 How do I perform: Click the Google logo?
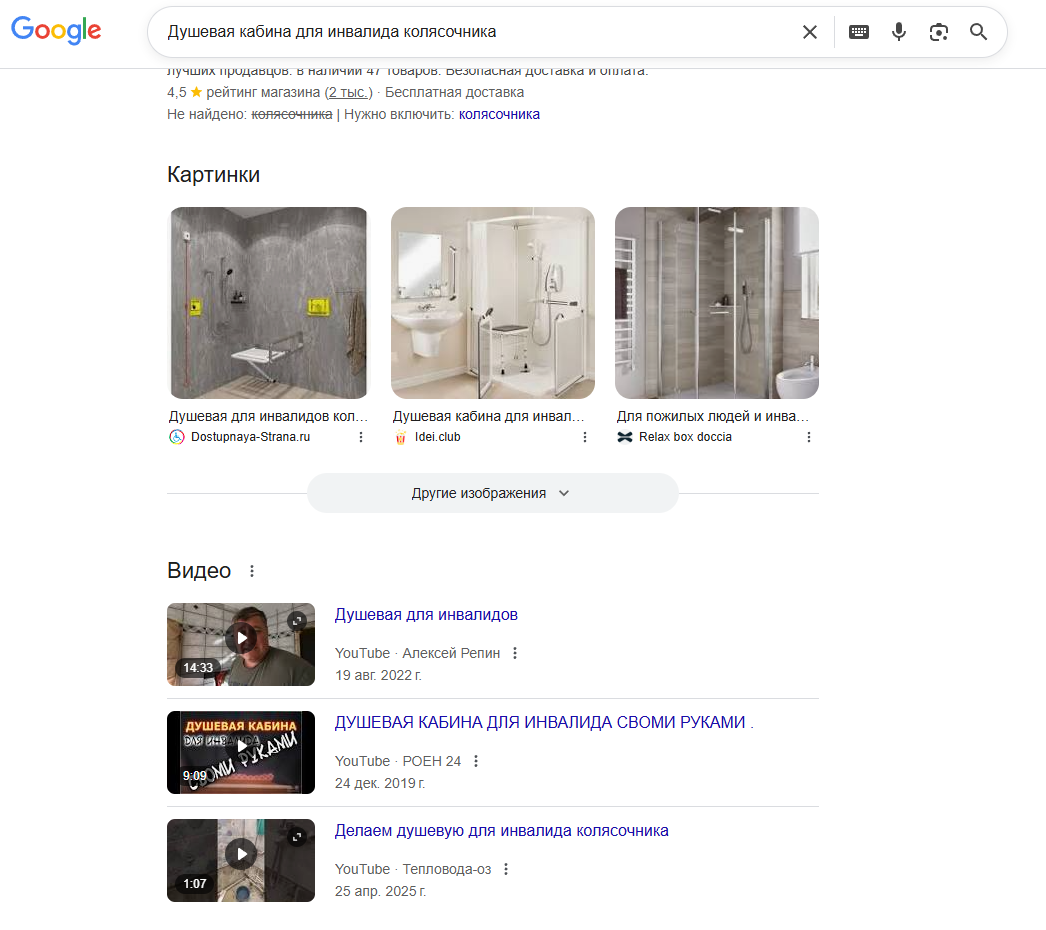pyautogui.click(x=56, y=31)
